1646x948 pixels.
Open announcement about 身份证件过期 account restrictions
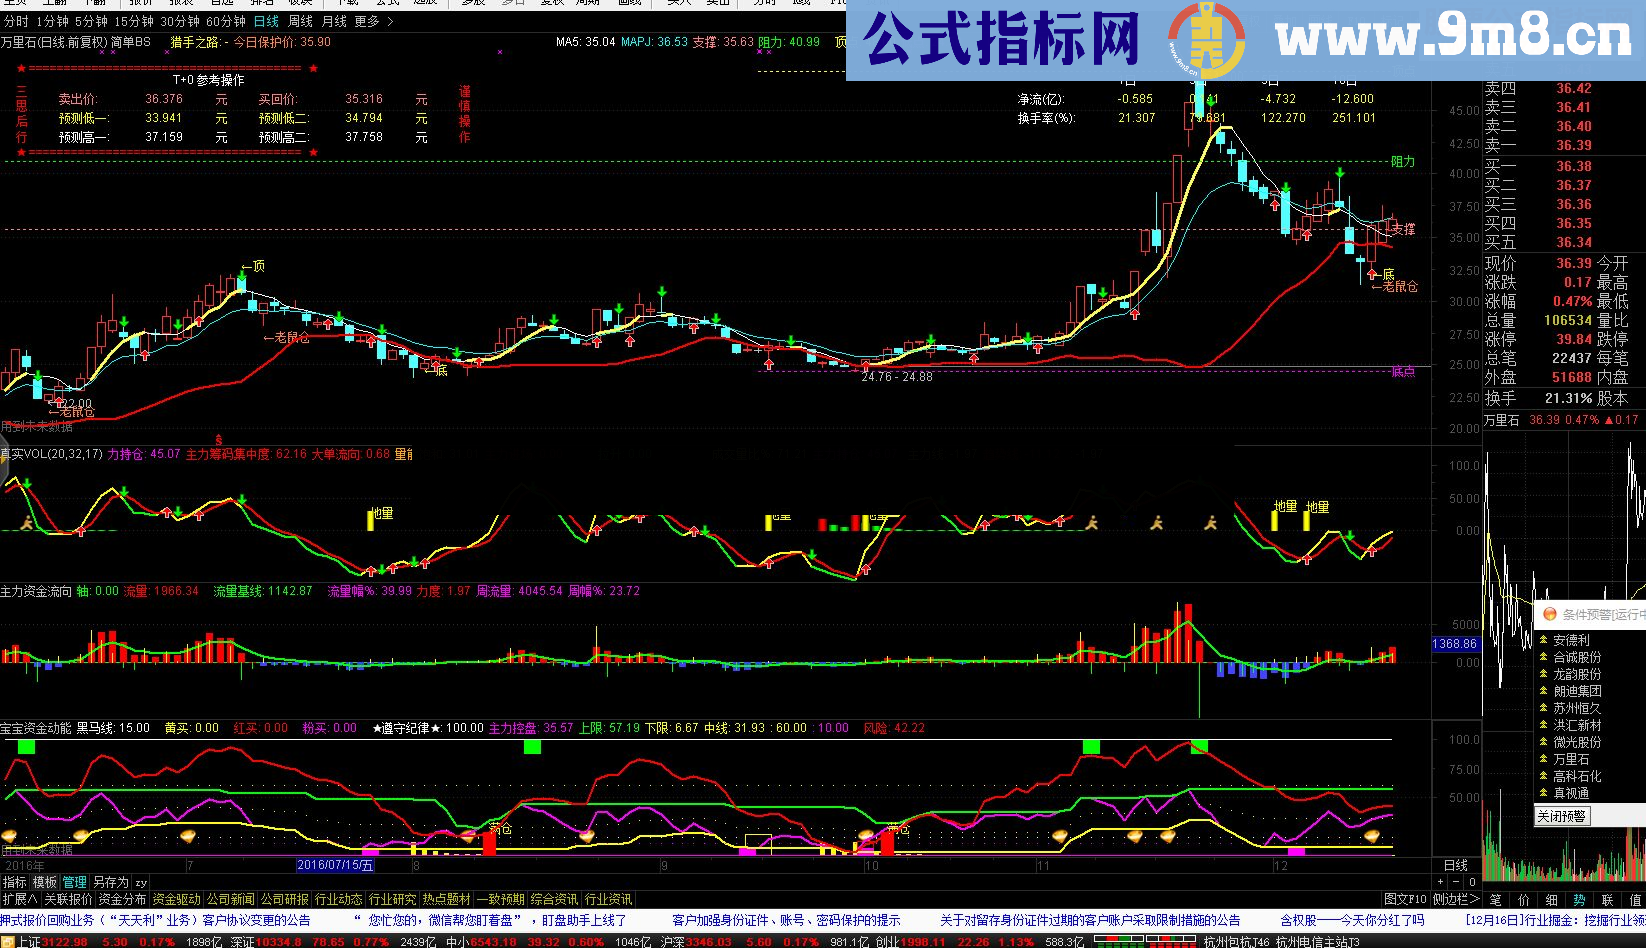pos(1089,920)
